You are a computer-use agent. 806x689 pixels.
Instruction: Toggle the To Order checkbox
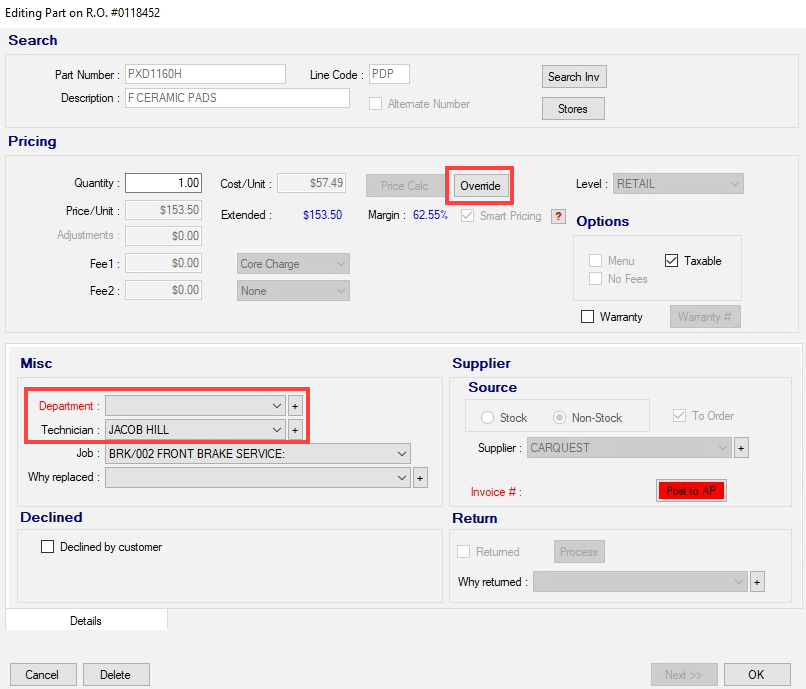[x=680, y=415]
